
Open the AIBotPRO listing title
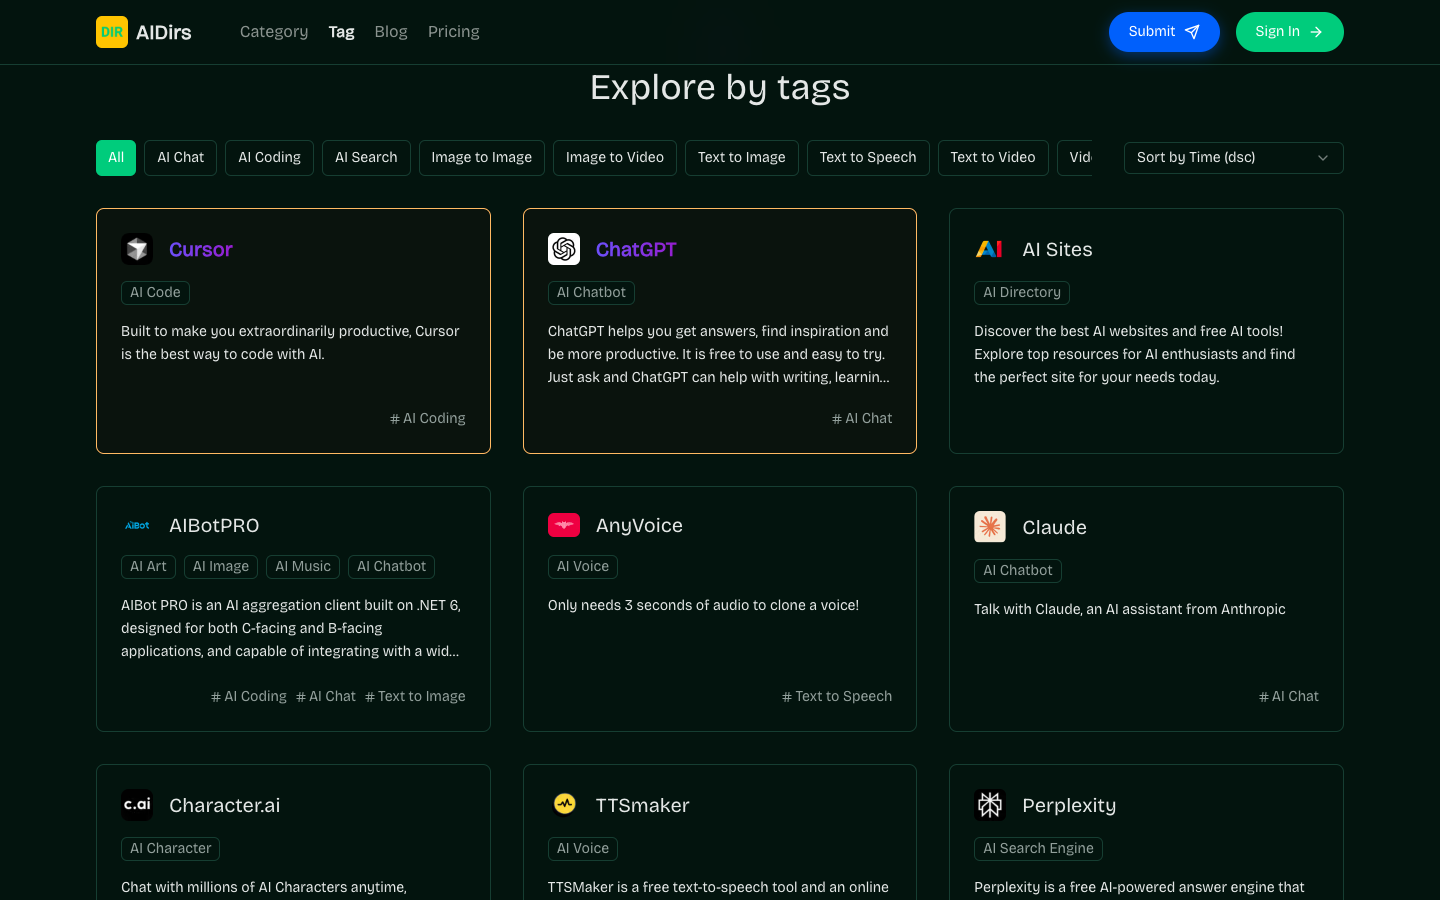pos(214,525)
